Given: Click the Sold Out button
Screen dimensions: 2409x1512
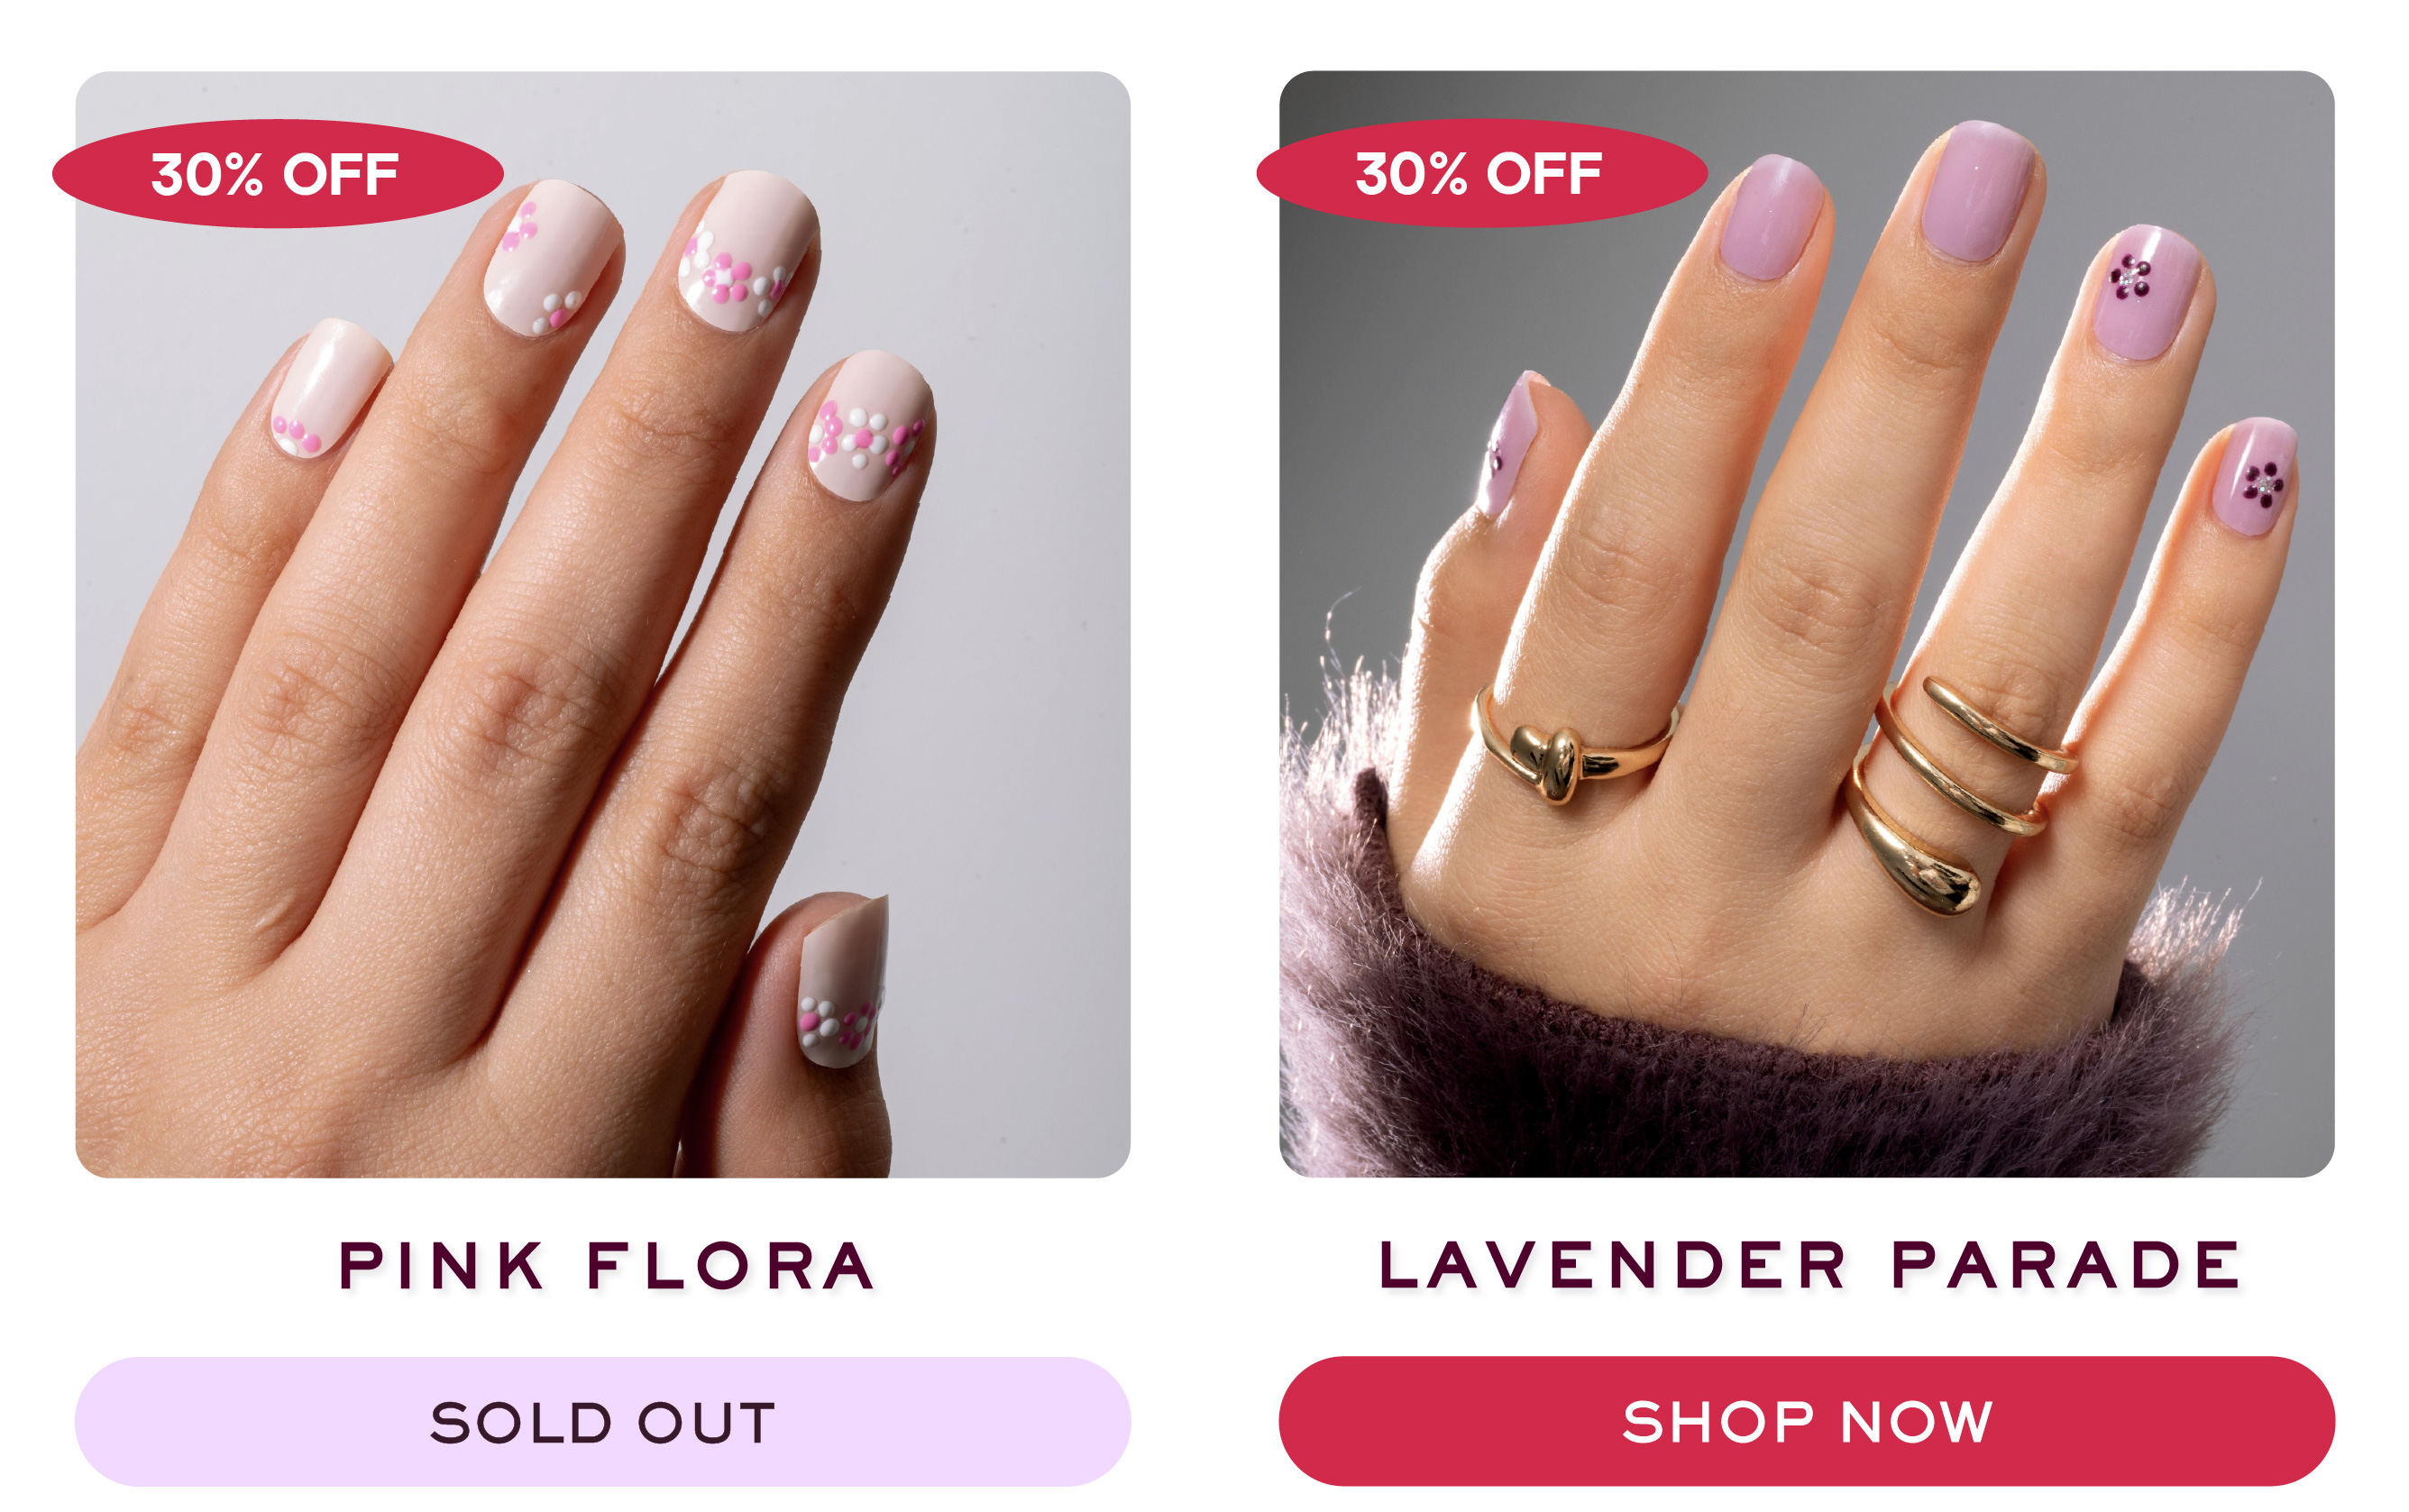Looking at the screenshot, I should pyautogui.click(x=603, y=1421).
